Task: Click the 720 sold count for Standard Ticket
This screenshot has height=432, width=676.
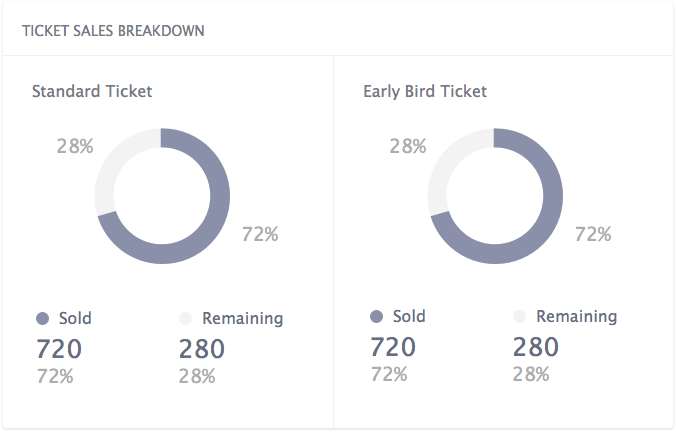Action: pos(59,349)
